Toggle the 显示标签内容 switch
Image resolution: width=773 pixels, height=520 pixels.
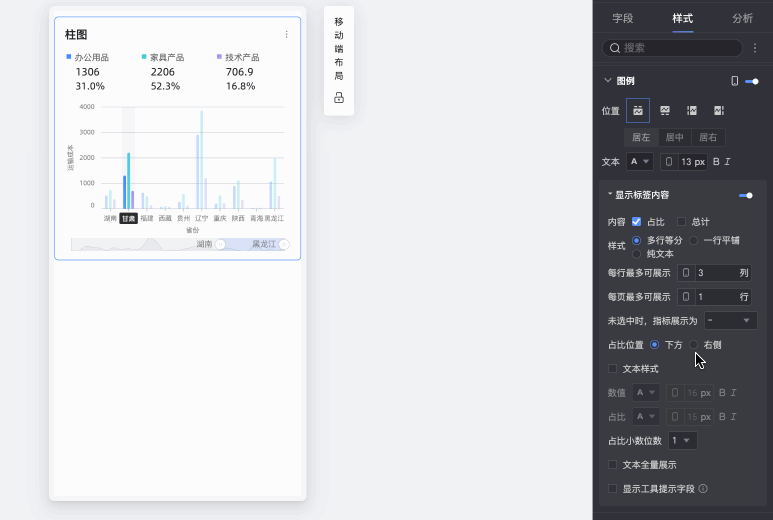click(x=746, y=196)
